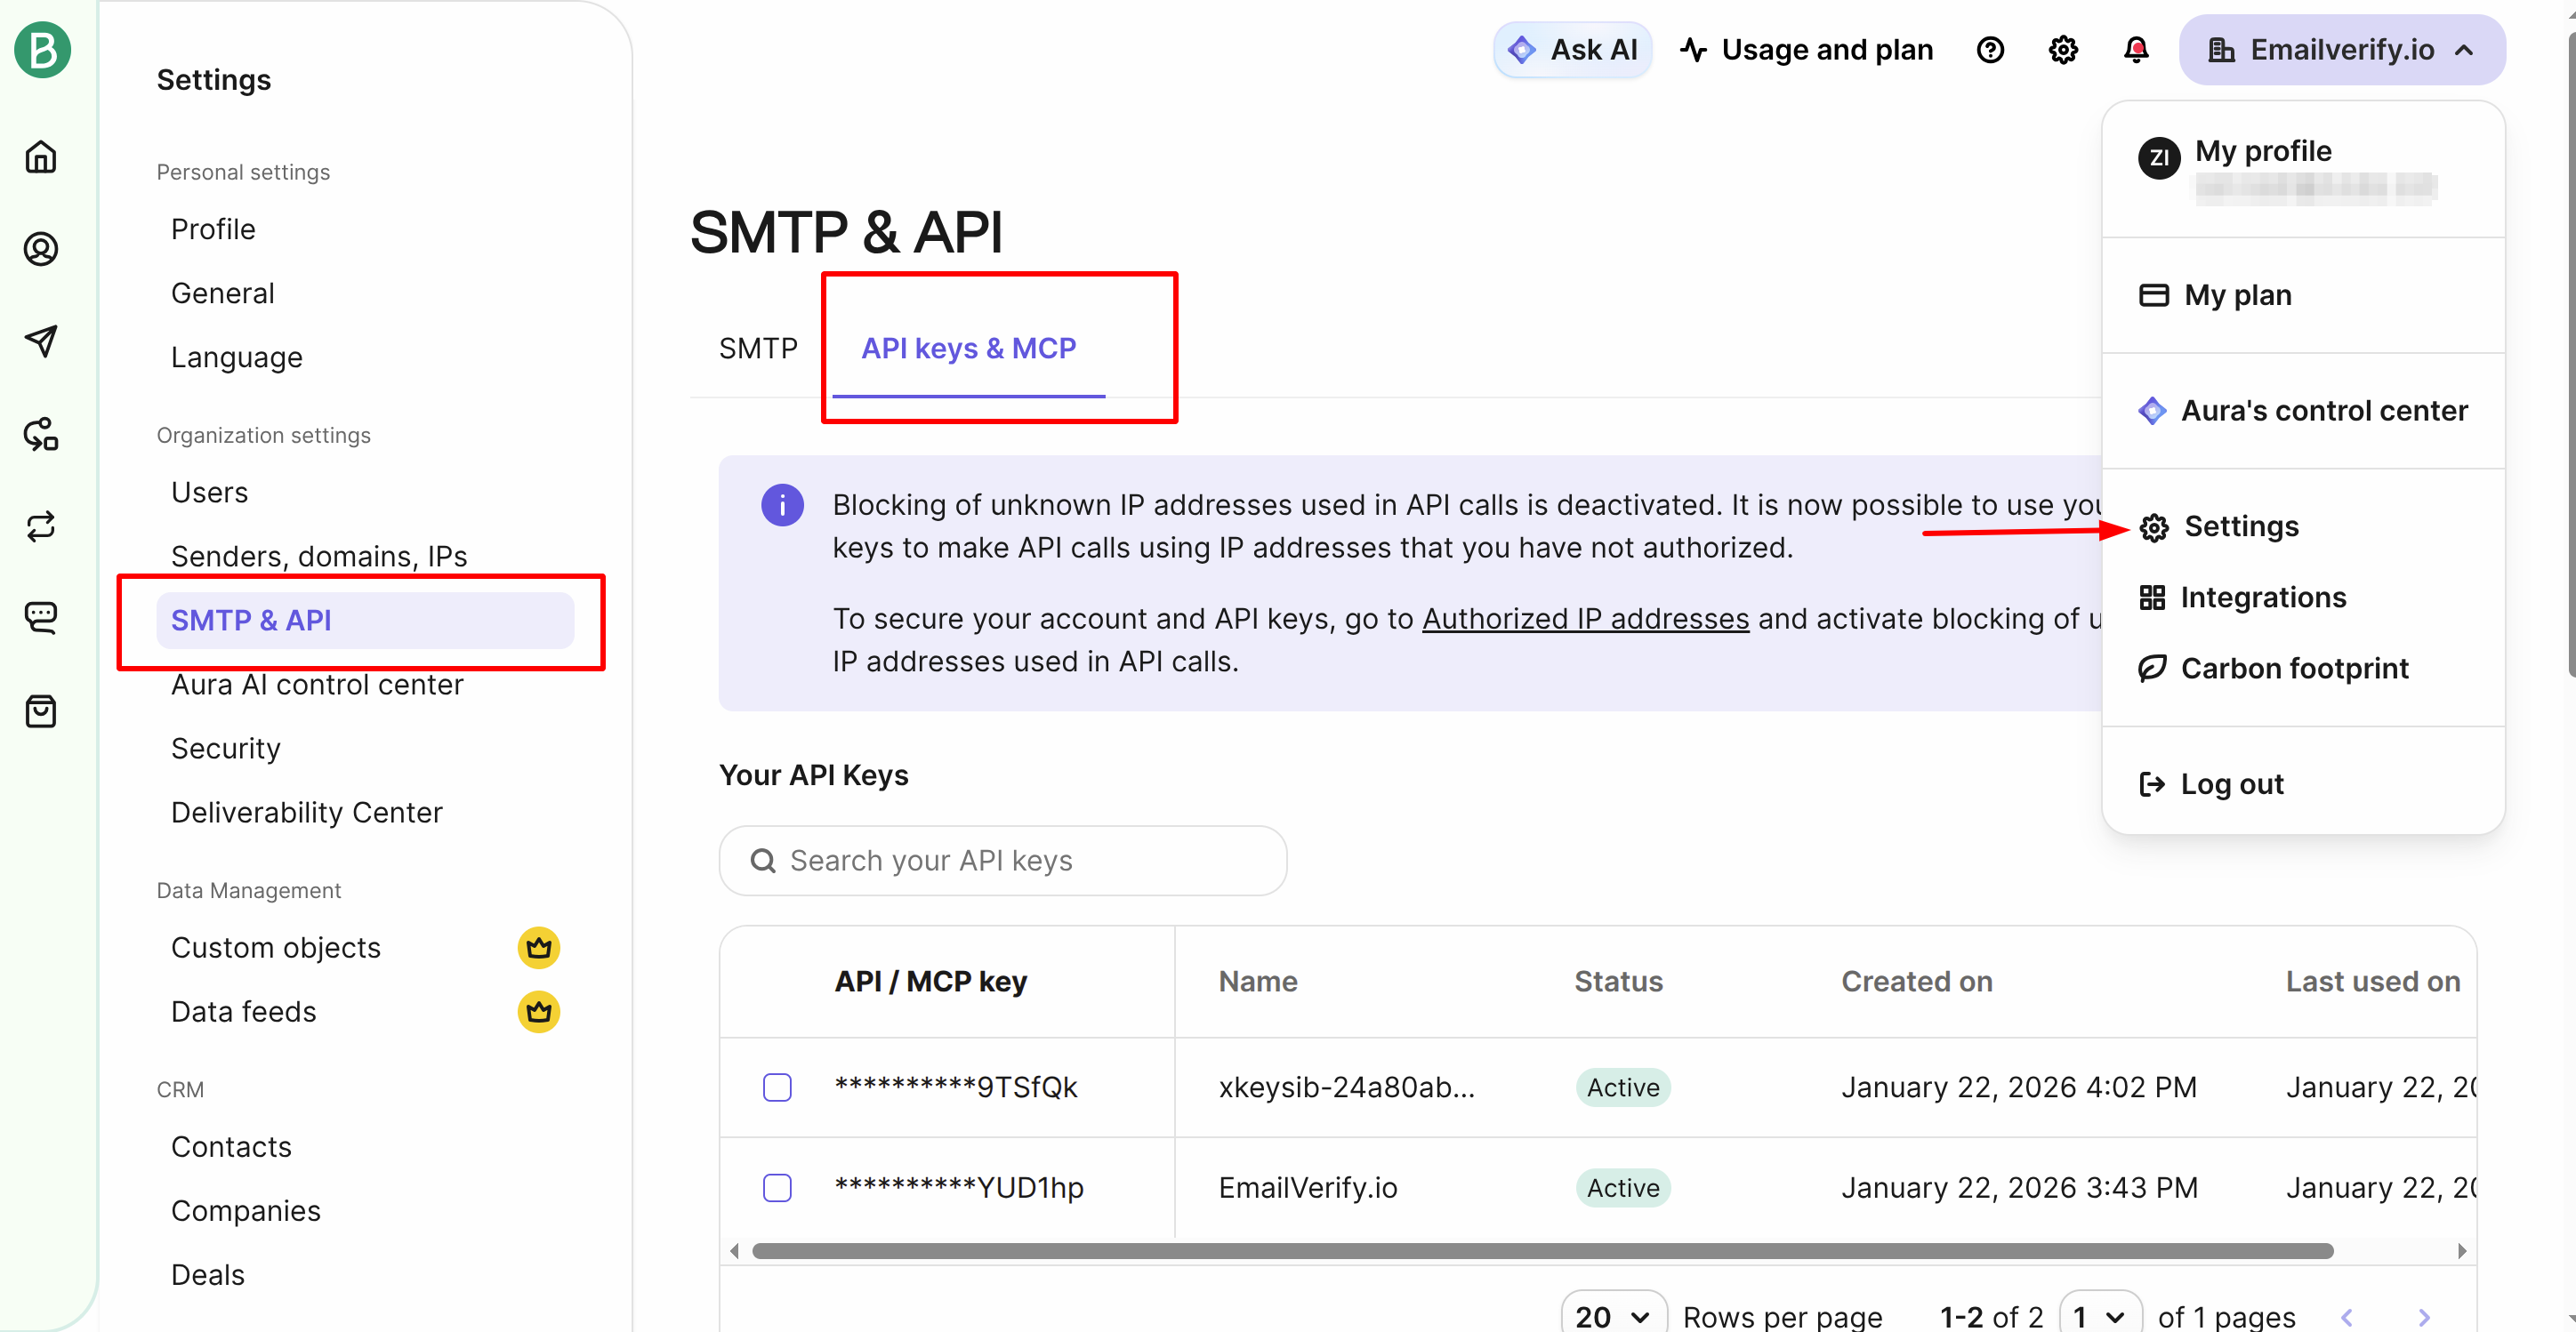Switch to the SMTP tab
The image size is (2576, 1332).
point(758,348)
